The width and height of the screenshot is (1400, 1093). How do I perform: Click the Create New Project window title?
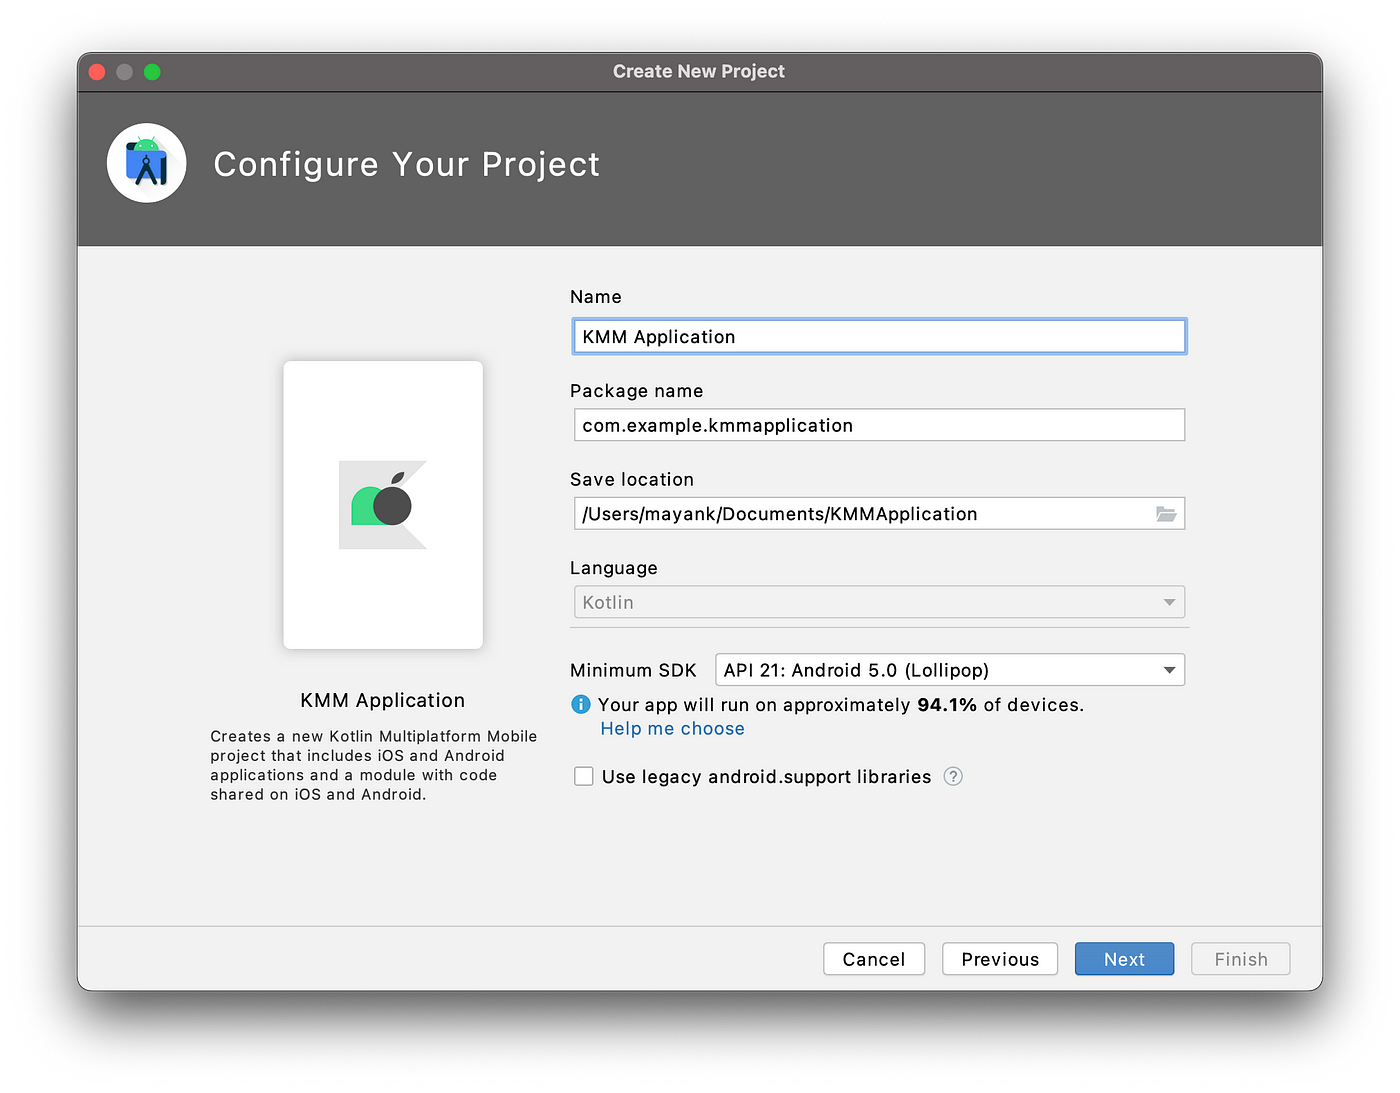tap(699, 71)
